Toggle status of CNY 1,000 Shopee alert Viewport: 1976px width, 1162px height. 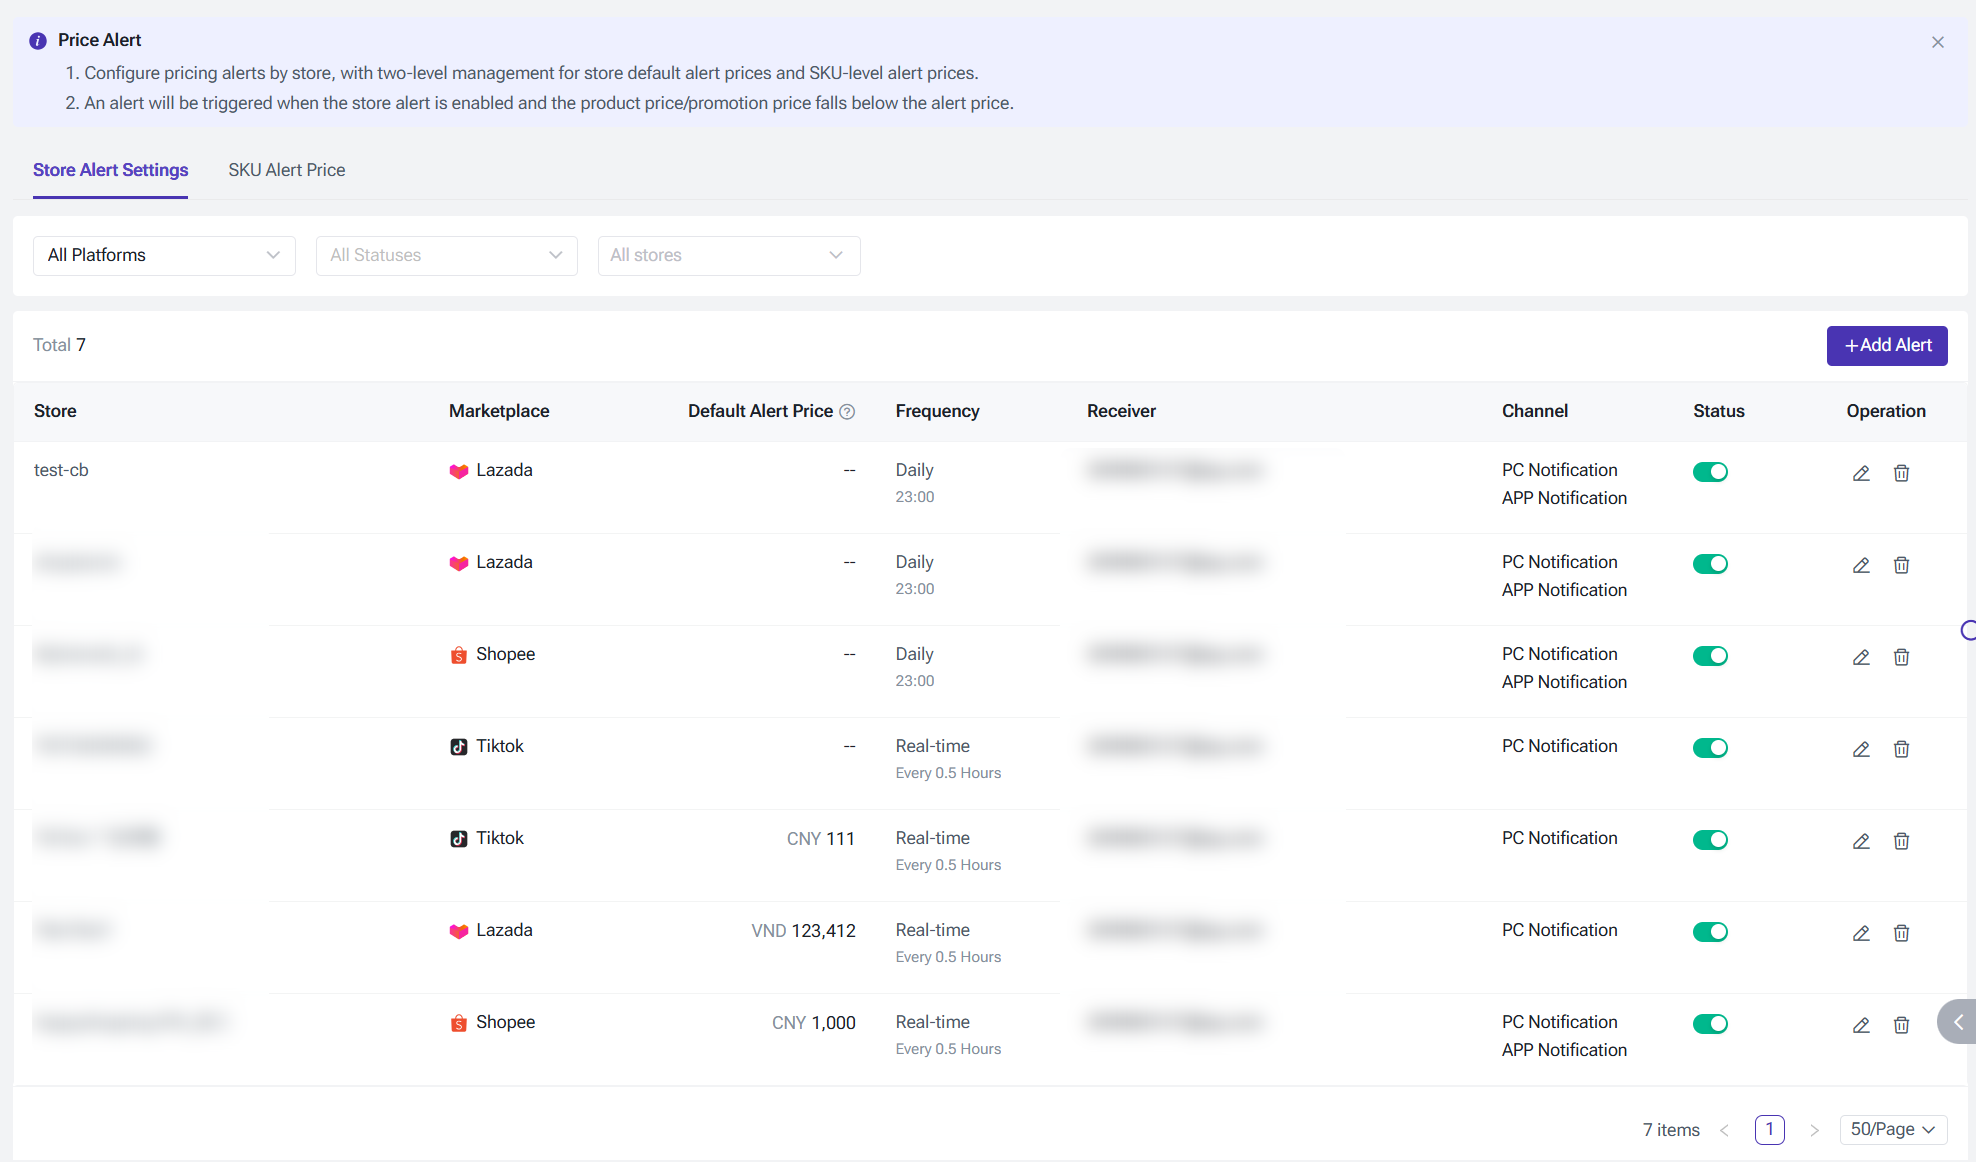[1710, 1024]
